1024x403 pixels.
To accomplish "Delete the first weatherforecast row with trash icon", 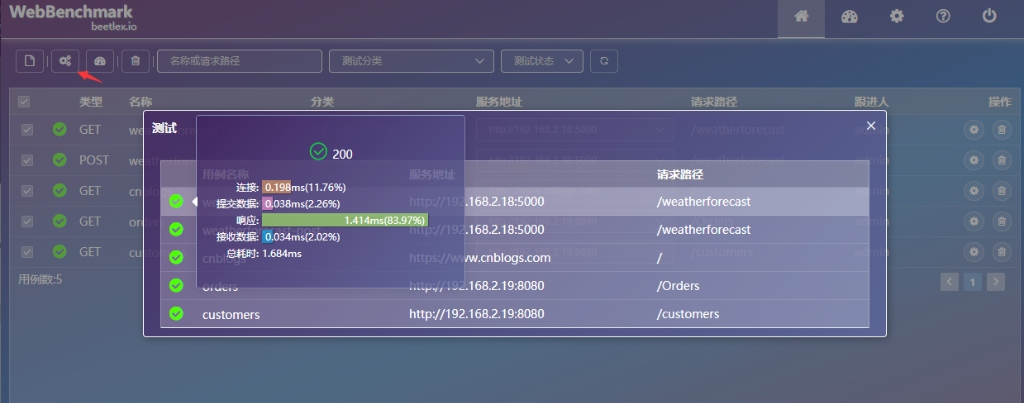I will (x=1001, y=130).
